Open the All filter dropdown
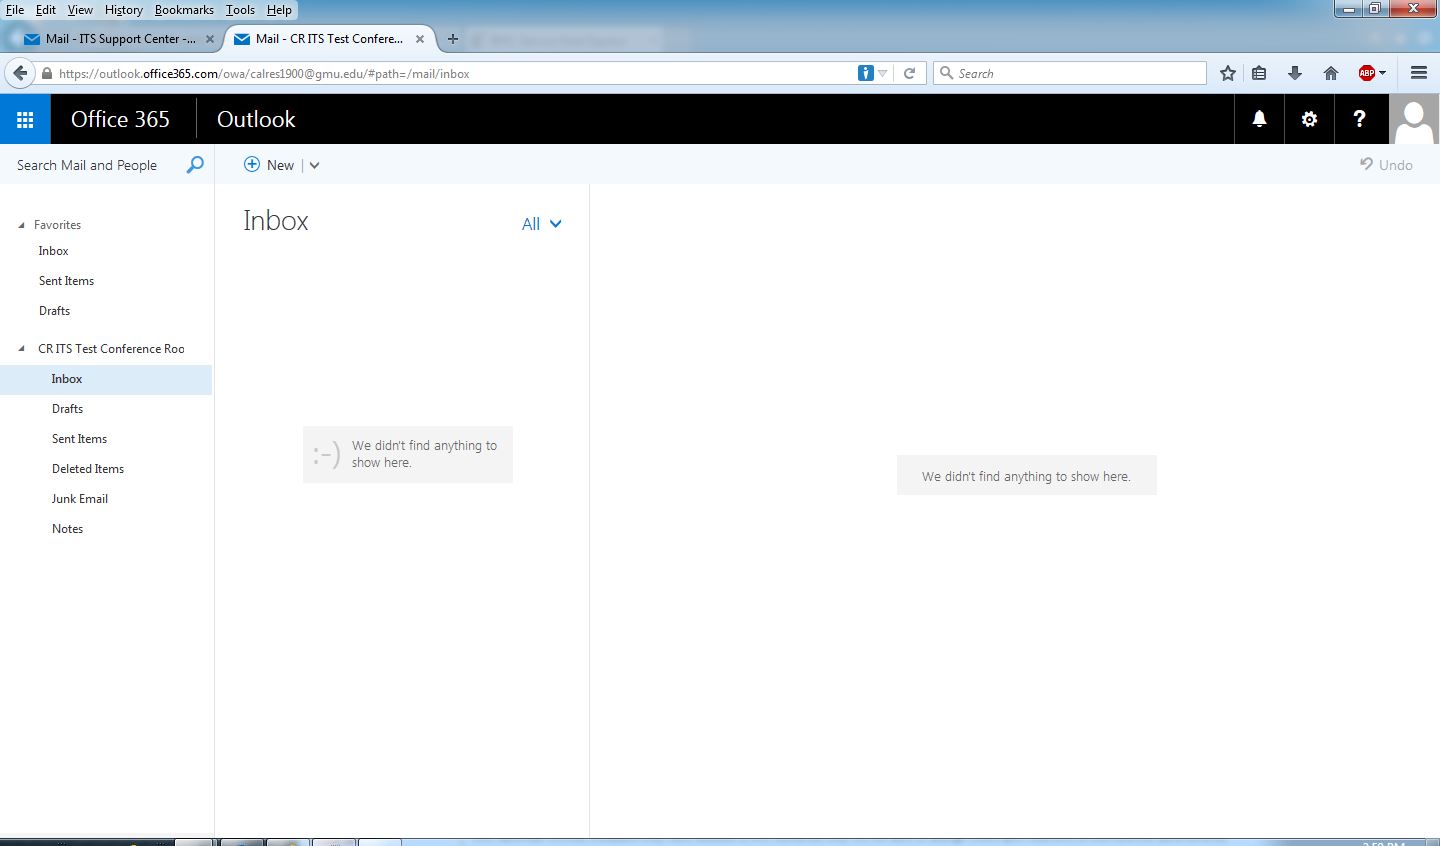The width and height of the screenshot is (1440, 846). (541, 224)
